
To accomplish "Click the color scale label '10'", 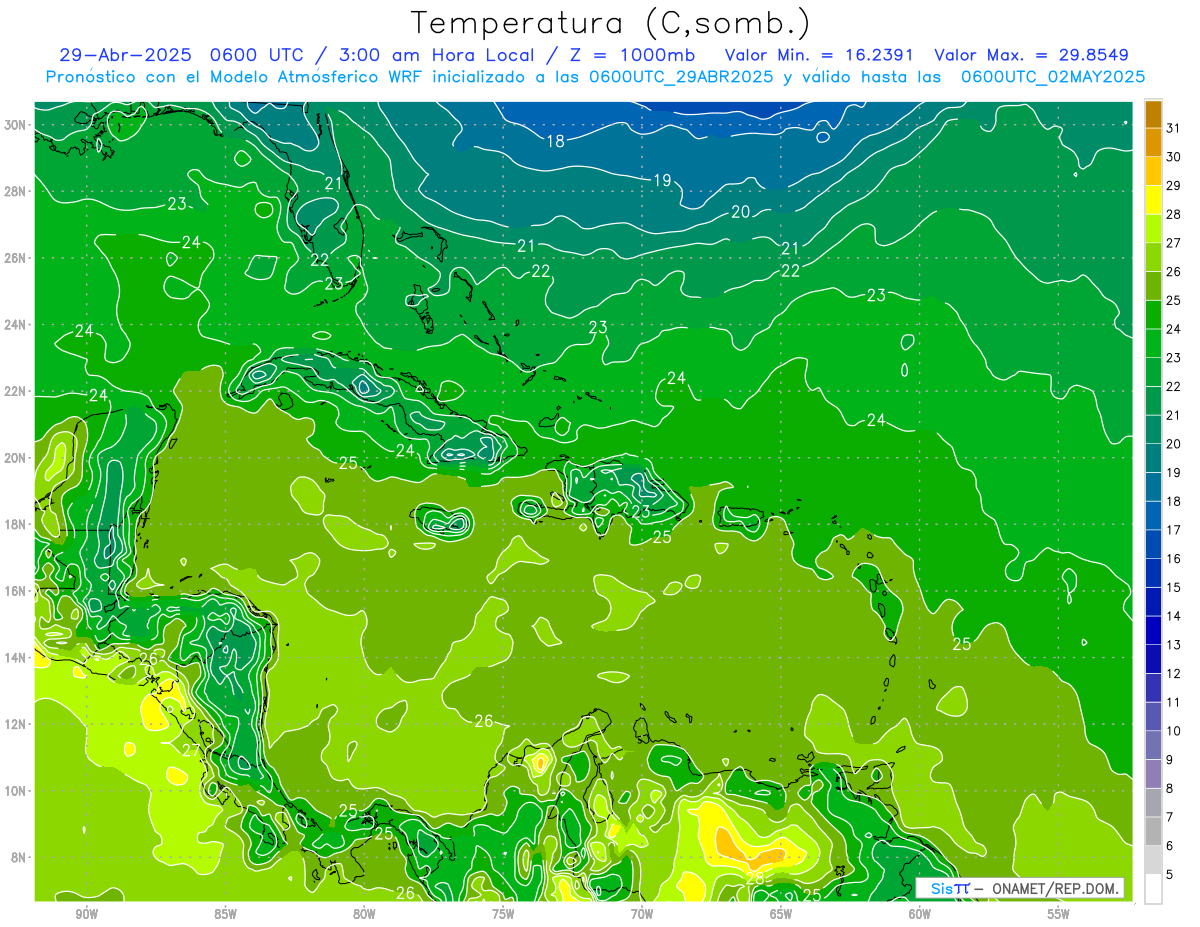I will click(x=1174, y=731).
